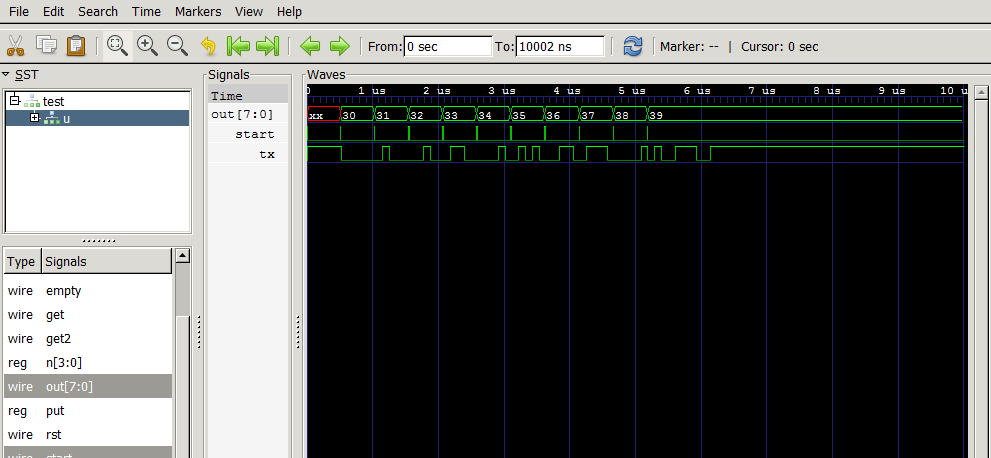Expand the u tree node
Screen dimensions: 991x458
35,118
